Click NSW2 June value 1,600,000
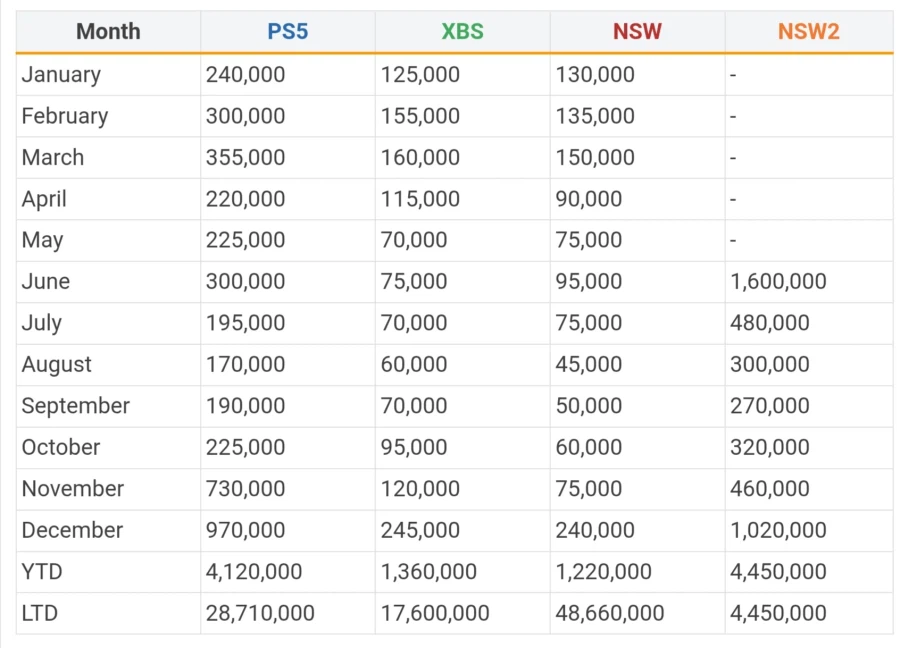 (778, 282)
